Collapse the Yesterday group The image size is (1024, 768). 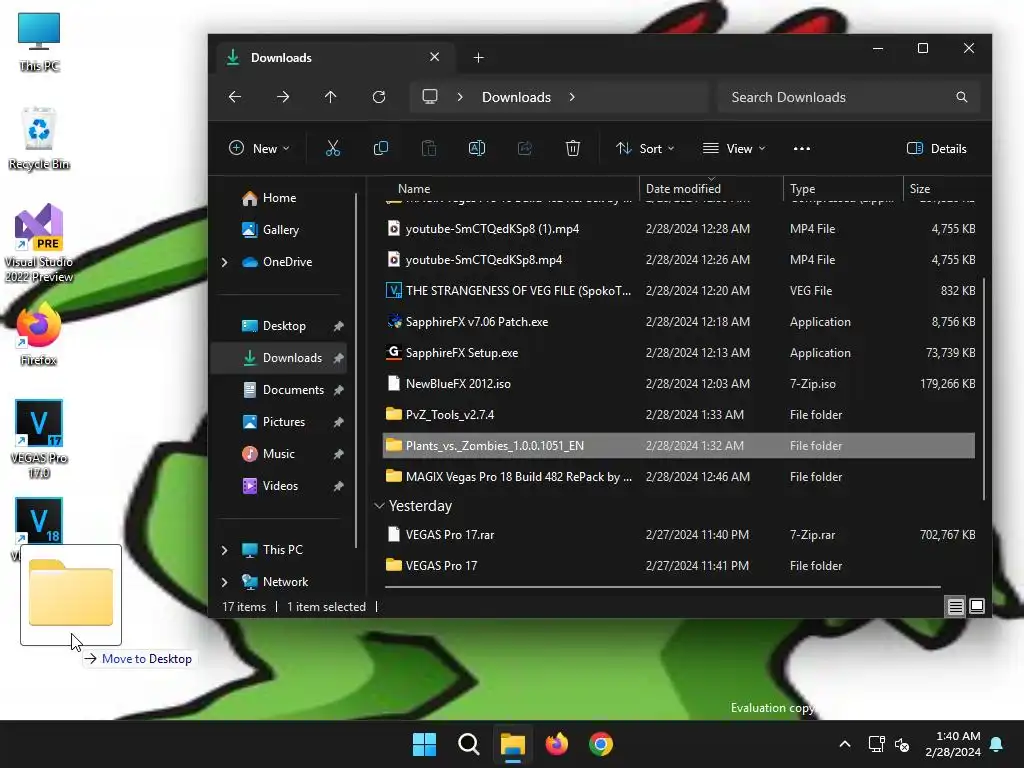379,506
